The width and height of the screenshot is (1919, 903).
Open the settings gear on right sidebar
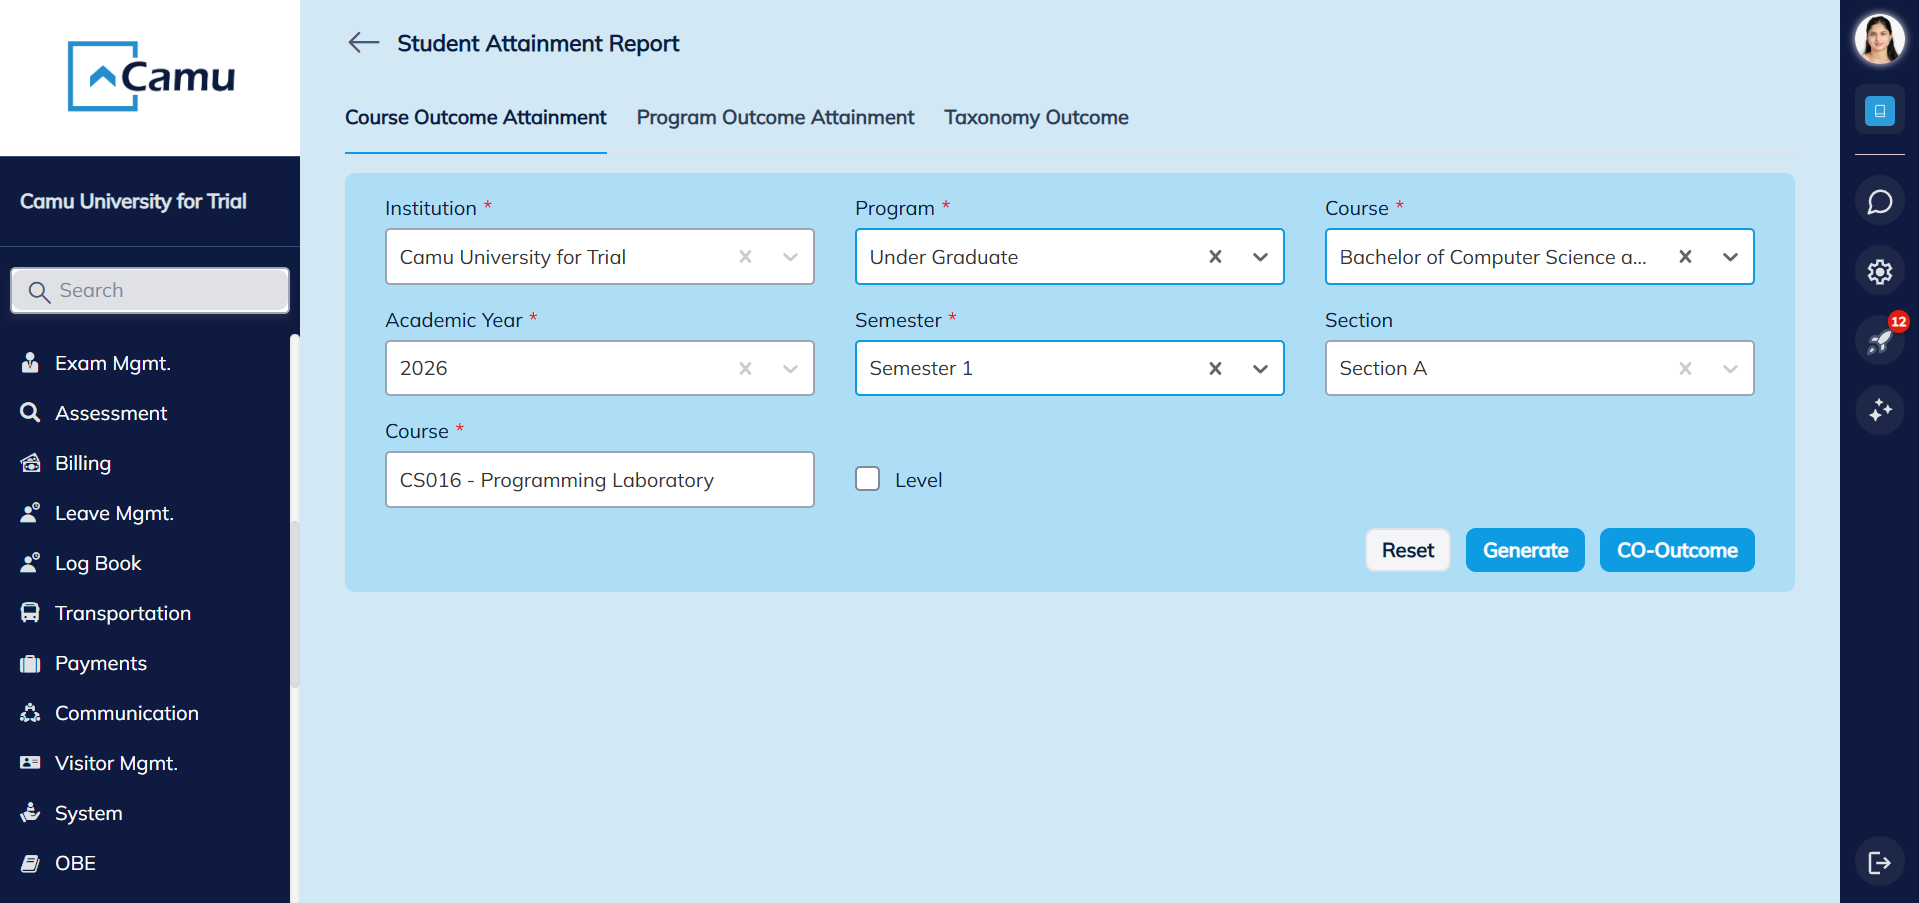click(1879, 271)
